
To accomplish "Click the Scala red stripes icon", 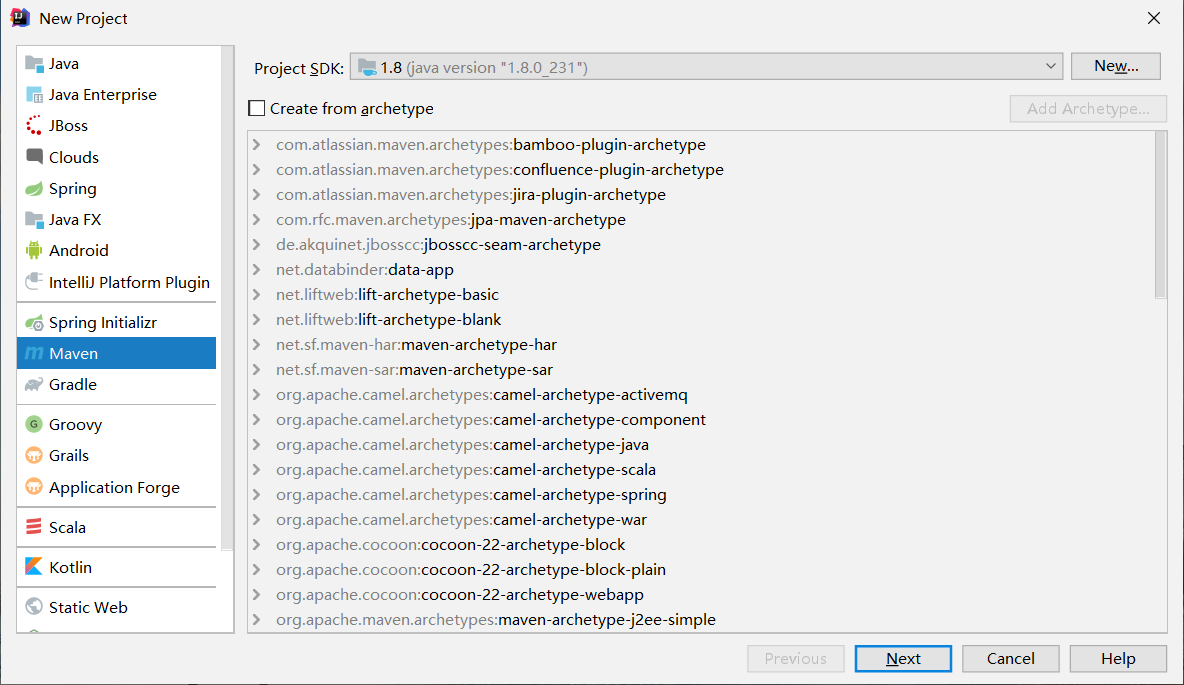I will (34, 526).
